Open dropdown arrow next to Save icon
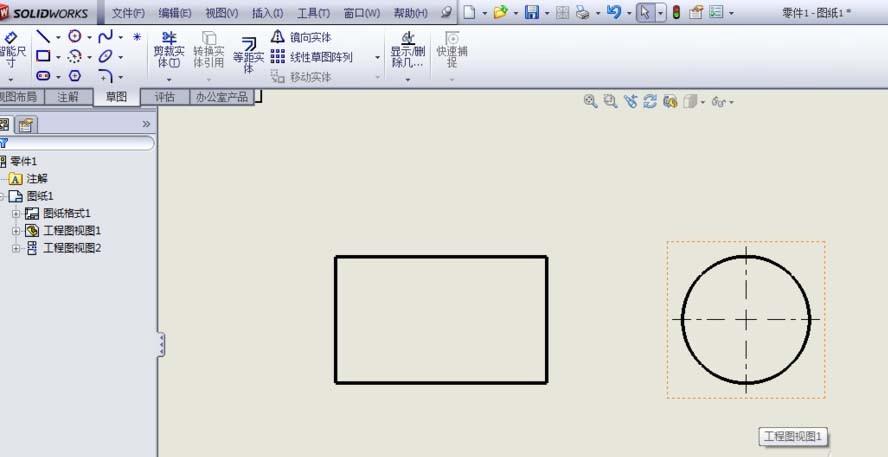This screenshot has height=457, width=888. pos(547,13)
